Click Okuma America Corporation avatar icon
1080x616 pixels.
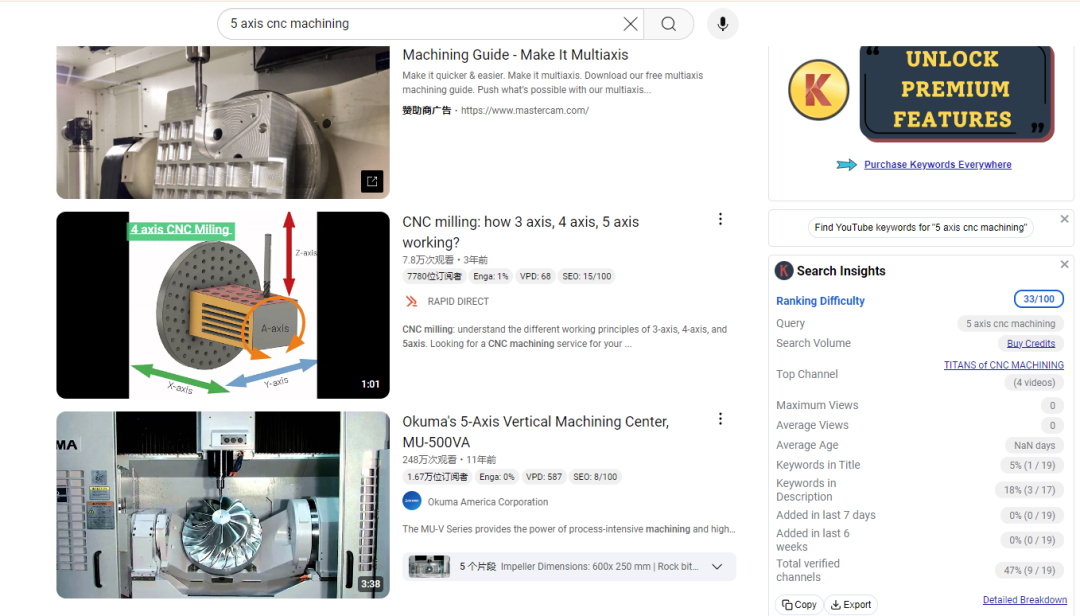coord(412,501)
